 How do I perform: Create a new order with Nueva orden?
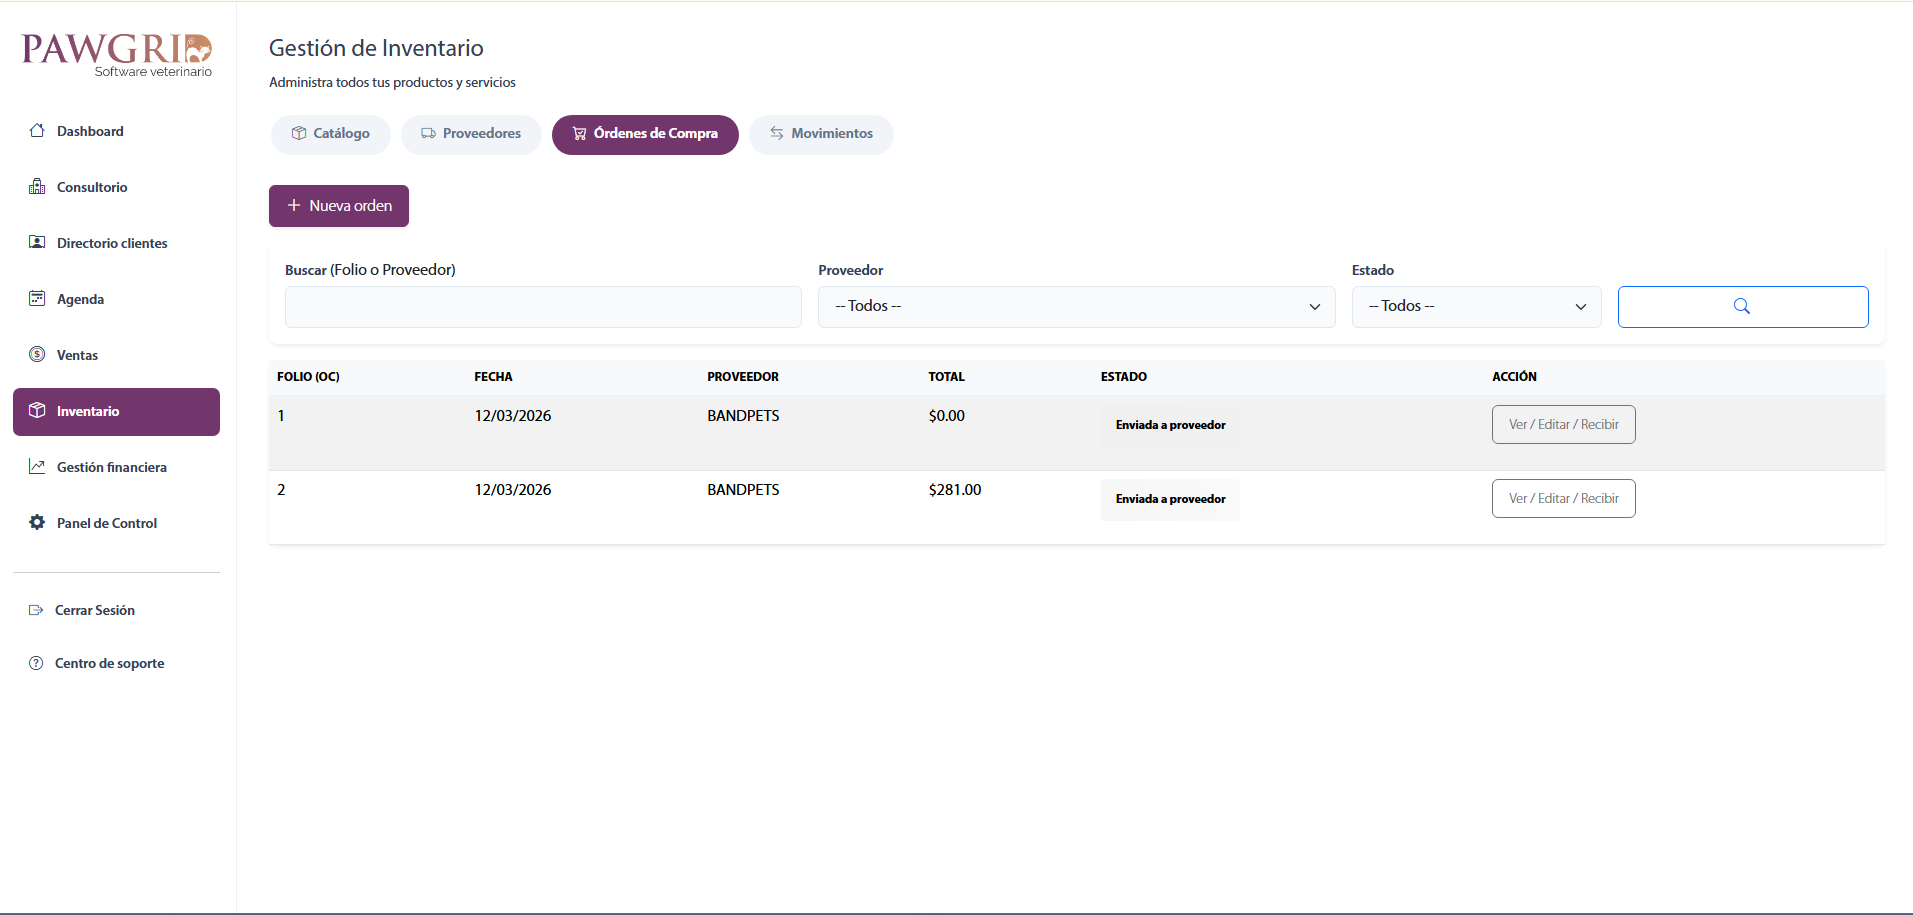(339, 206)
